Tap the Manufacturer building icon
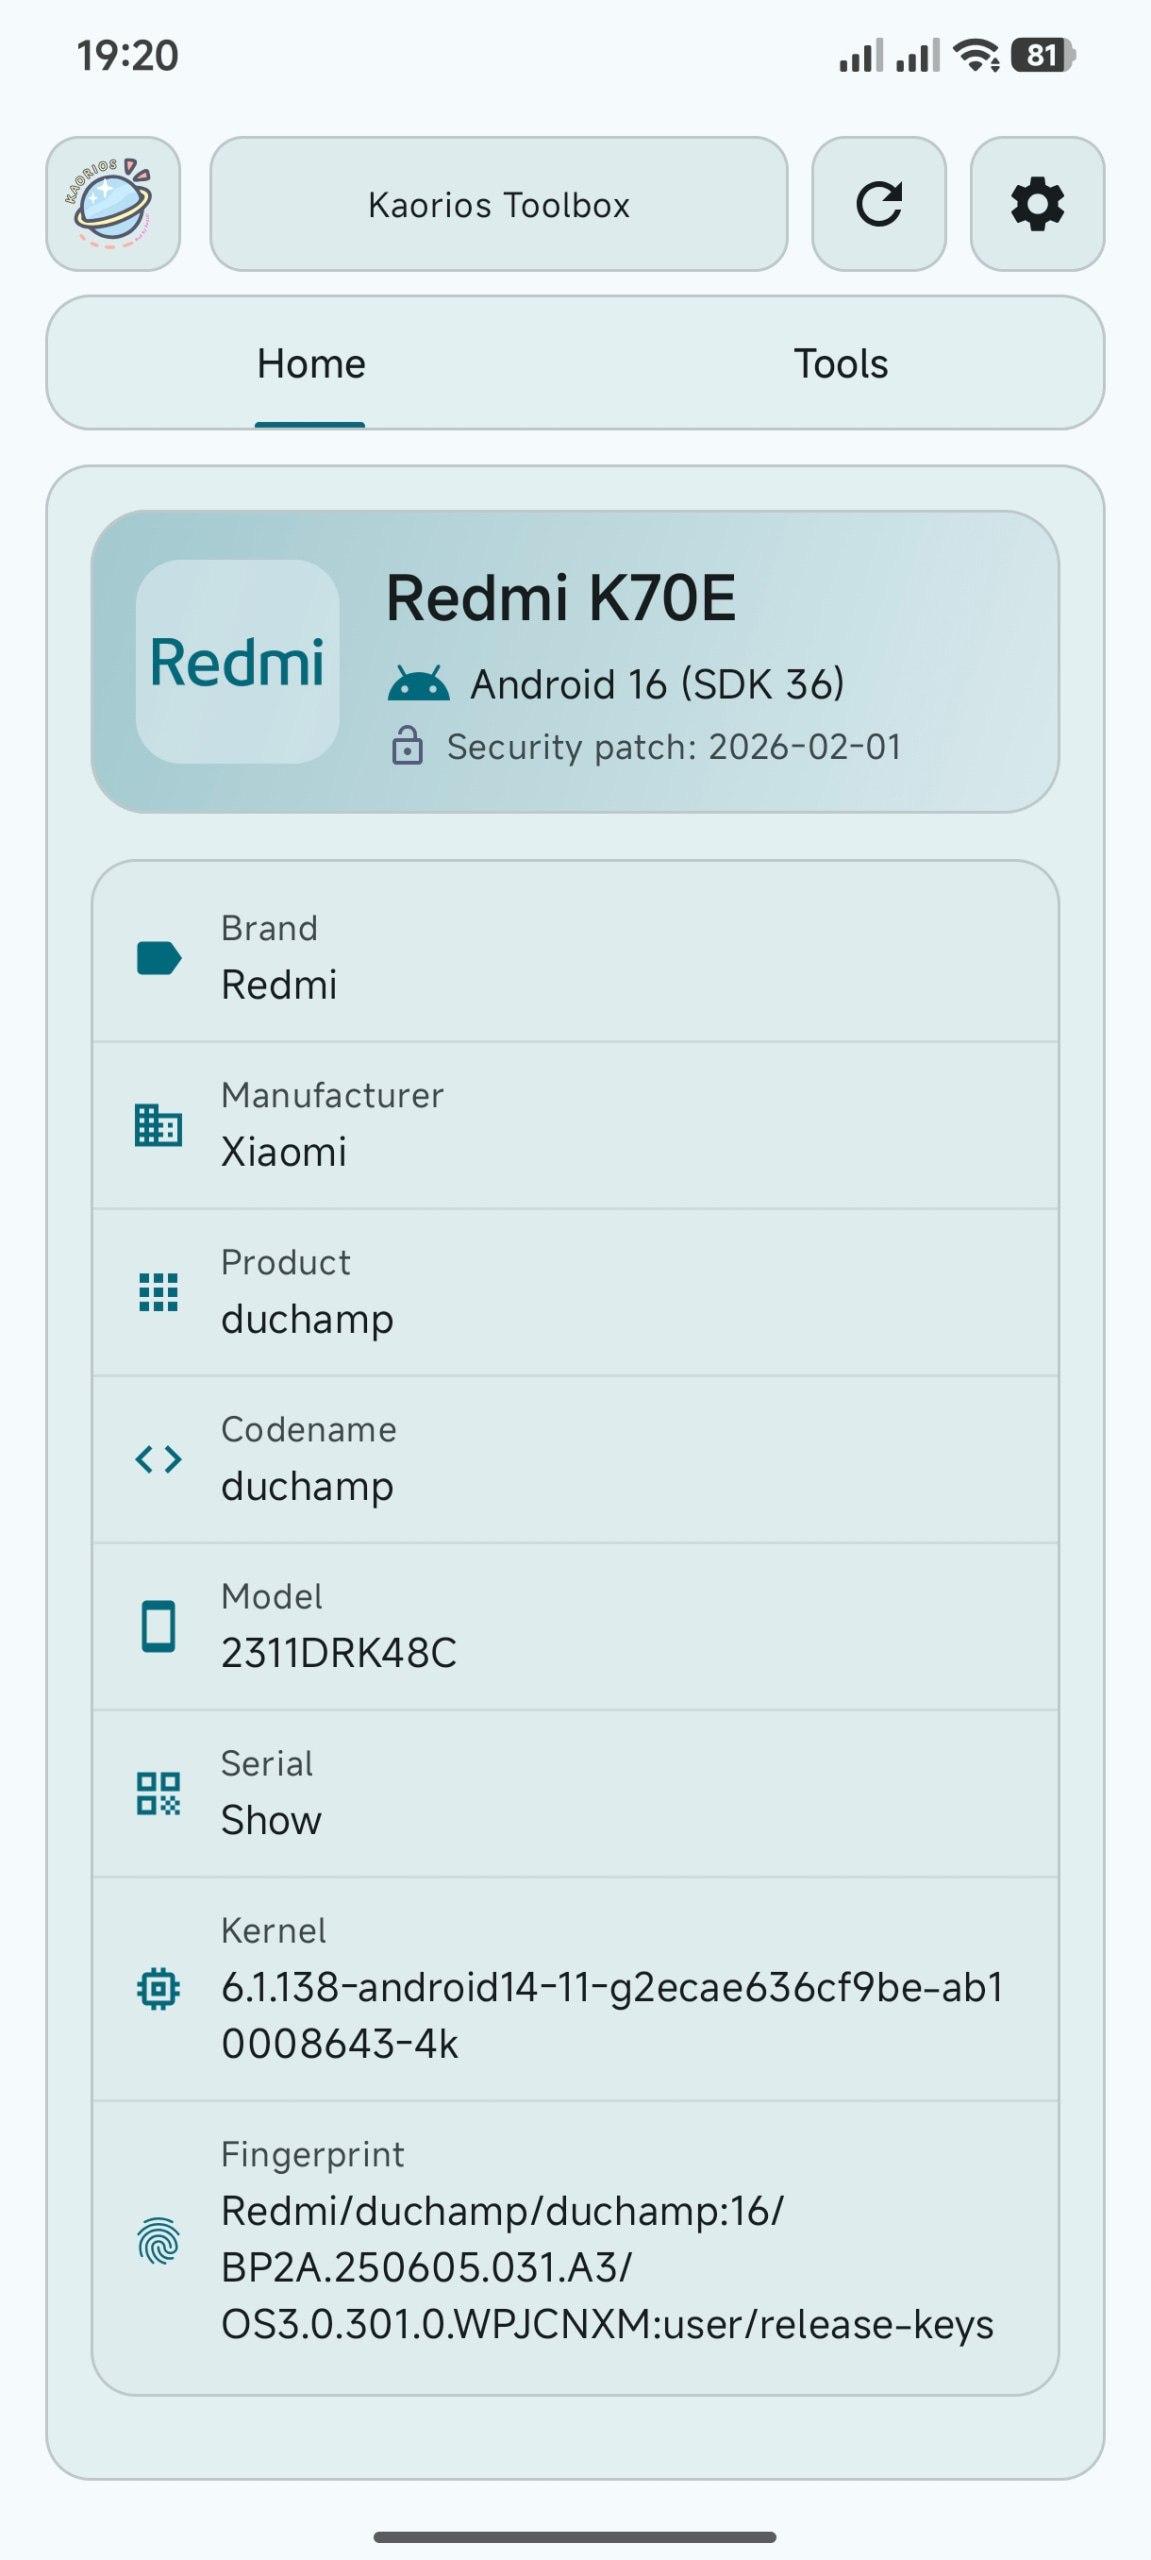Viewport: 1151px width, 2560px height. tap(158, 1125)
